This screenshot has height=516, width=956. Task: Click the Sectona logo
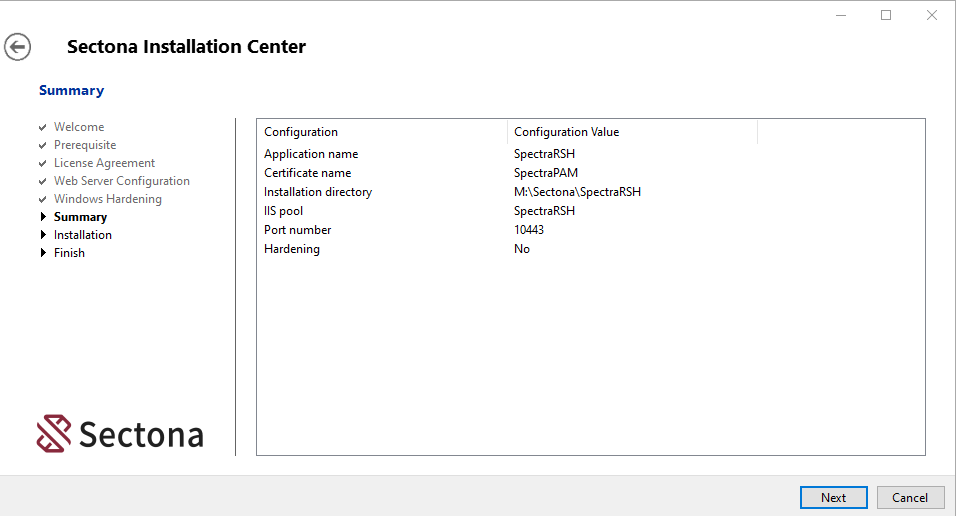120,434
